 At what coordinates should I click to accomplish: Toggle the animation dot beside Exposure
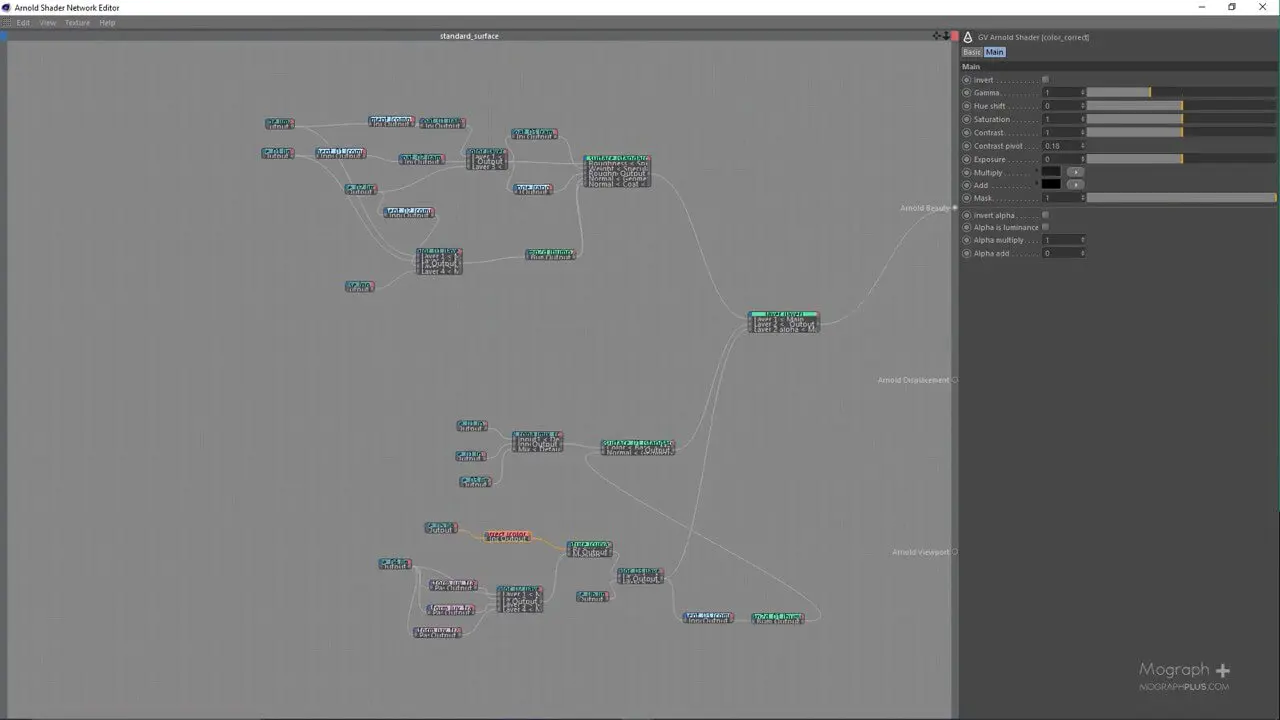pos(967,159)
